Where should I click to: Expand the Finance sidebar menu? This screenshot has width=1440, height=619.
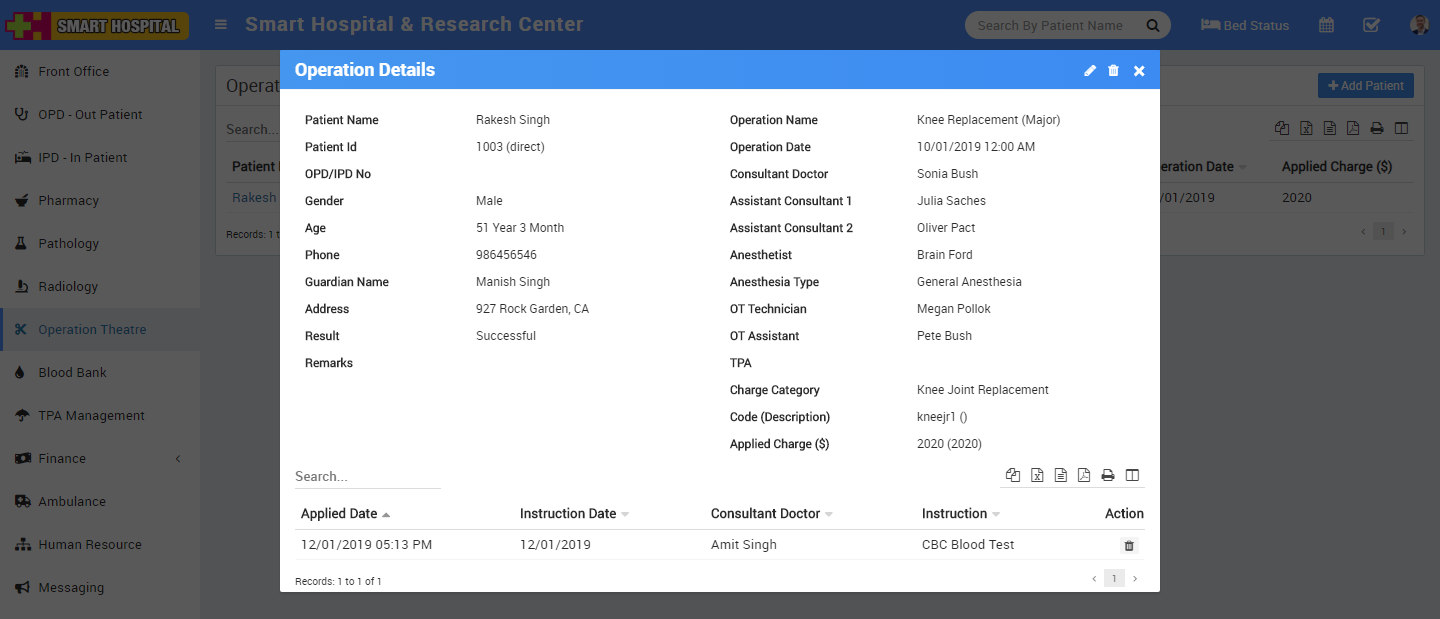(x=62, y=459)
